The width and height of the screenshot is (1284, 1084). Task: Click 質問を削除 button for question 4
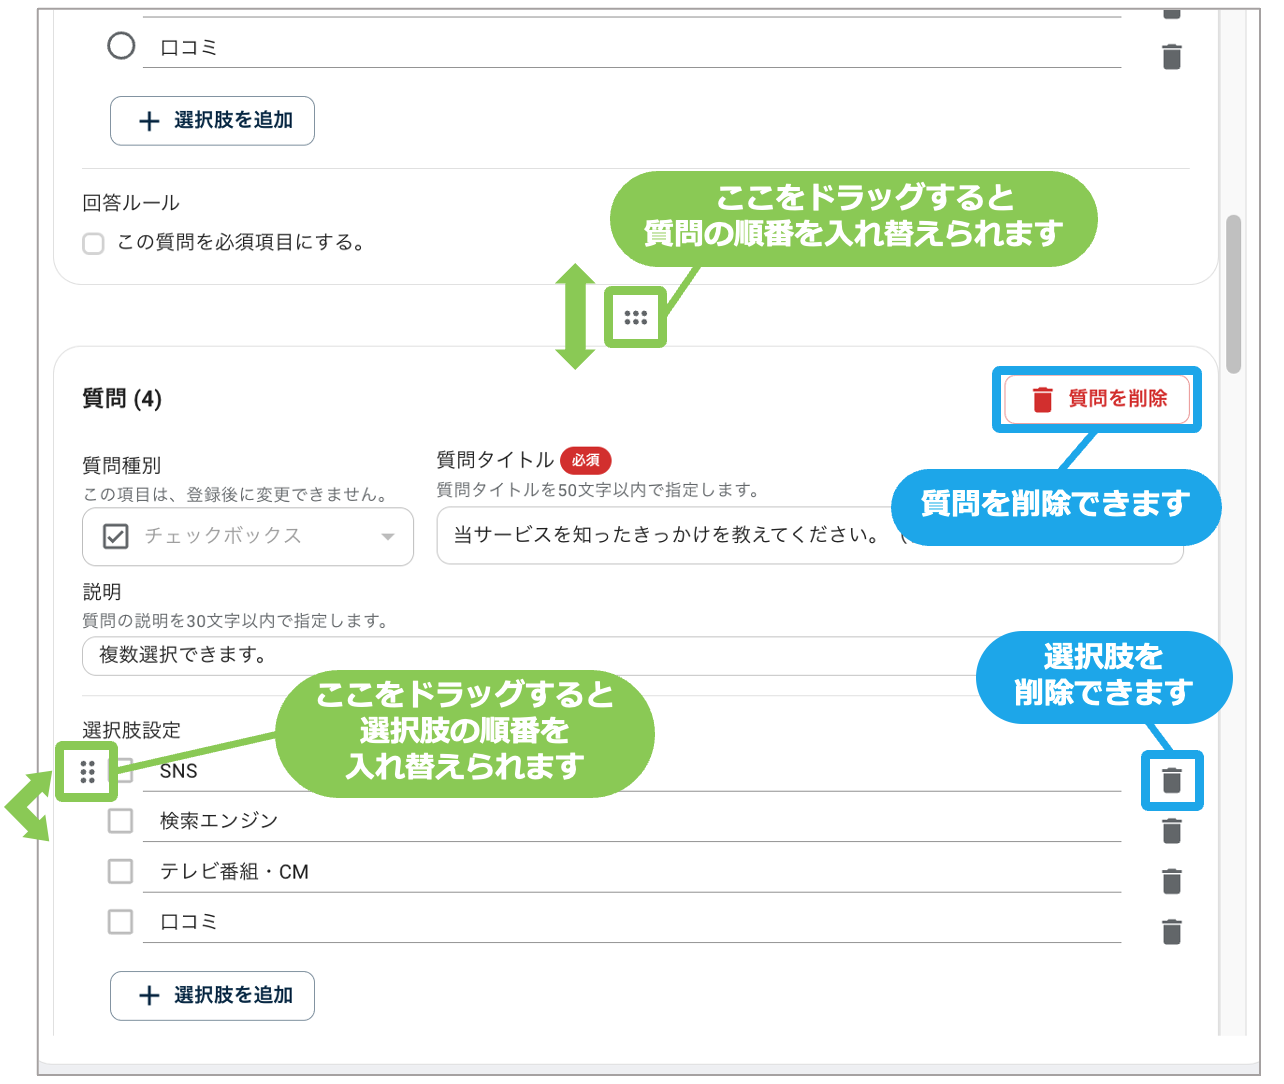coord(1097,399)
